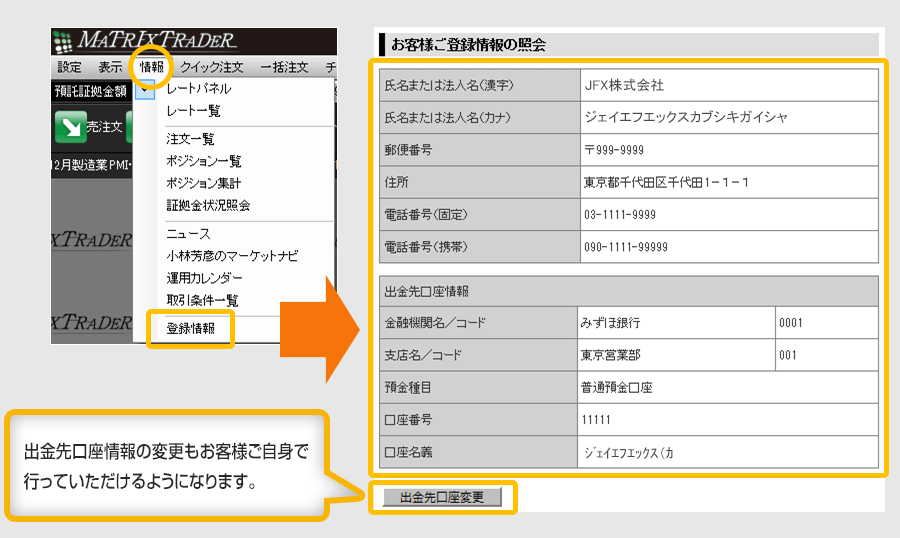Click the JFX株式会社 name cell
The width and height of the screenshot is (900, 538).
click(x=729, y=86)
